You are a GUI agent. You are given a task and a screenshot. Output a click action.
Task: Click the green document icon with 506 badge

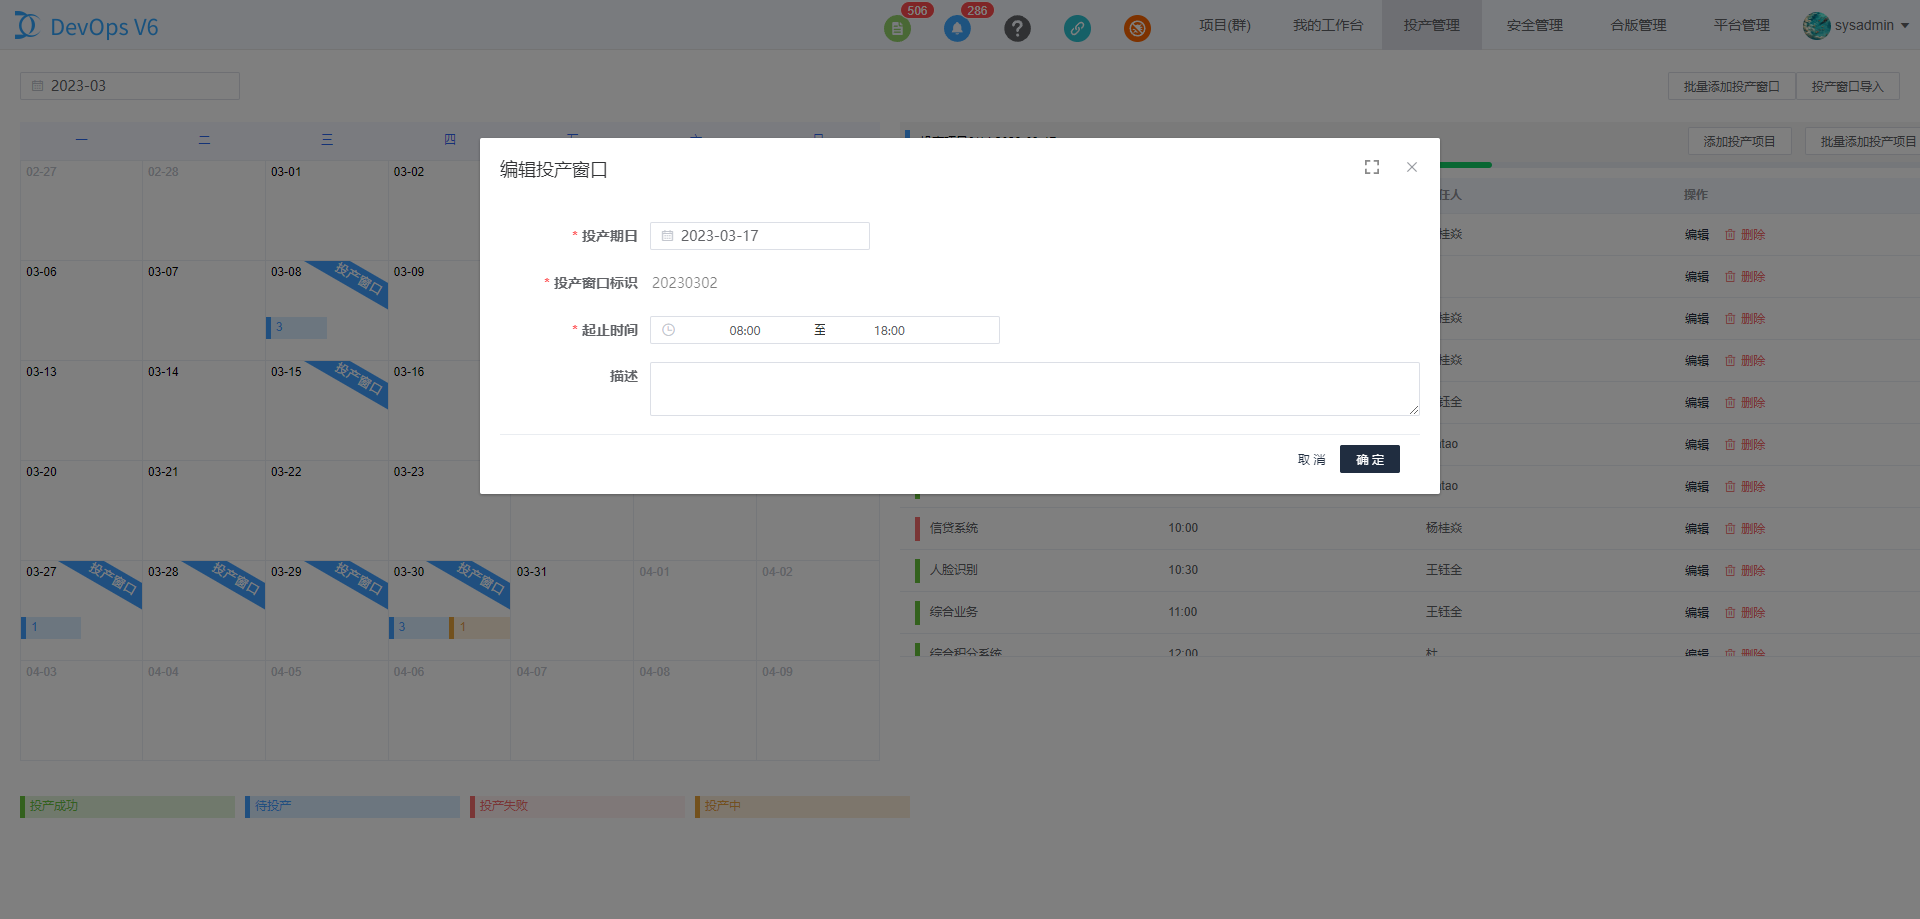click(x=897, y=28)
